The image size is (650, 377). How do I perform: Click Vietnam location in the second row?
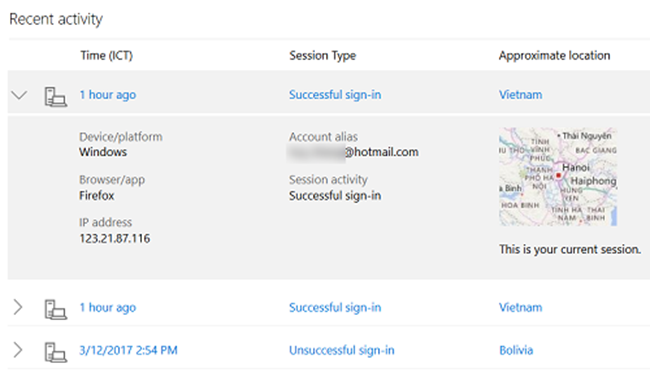click(x=521, y=307)
